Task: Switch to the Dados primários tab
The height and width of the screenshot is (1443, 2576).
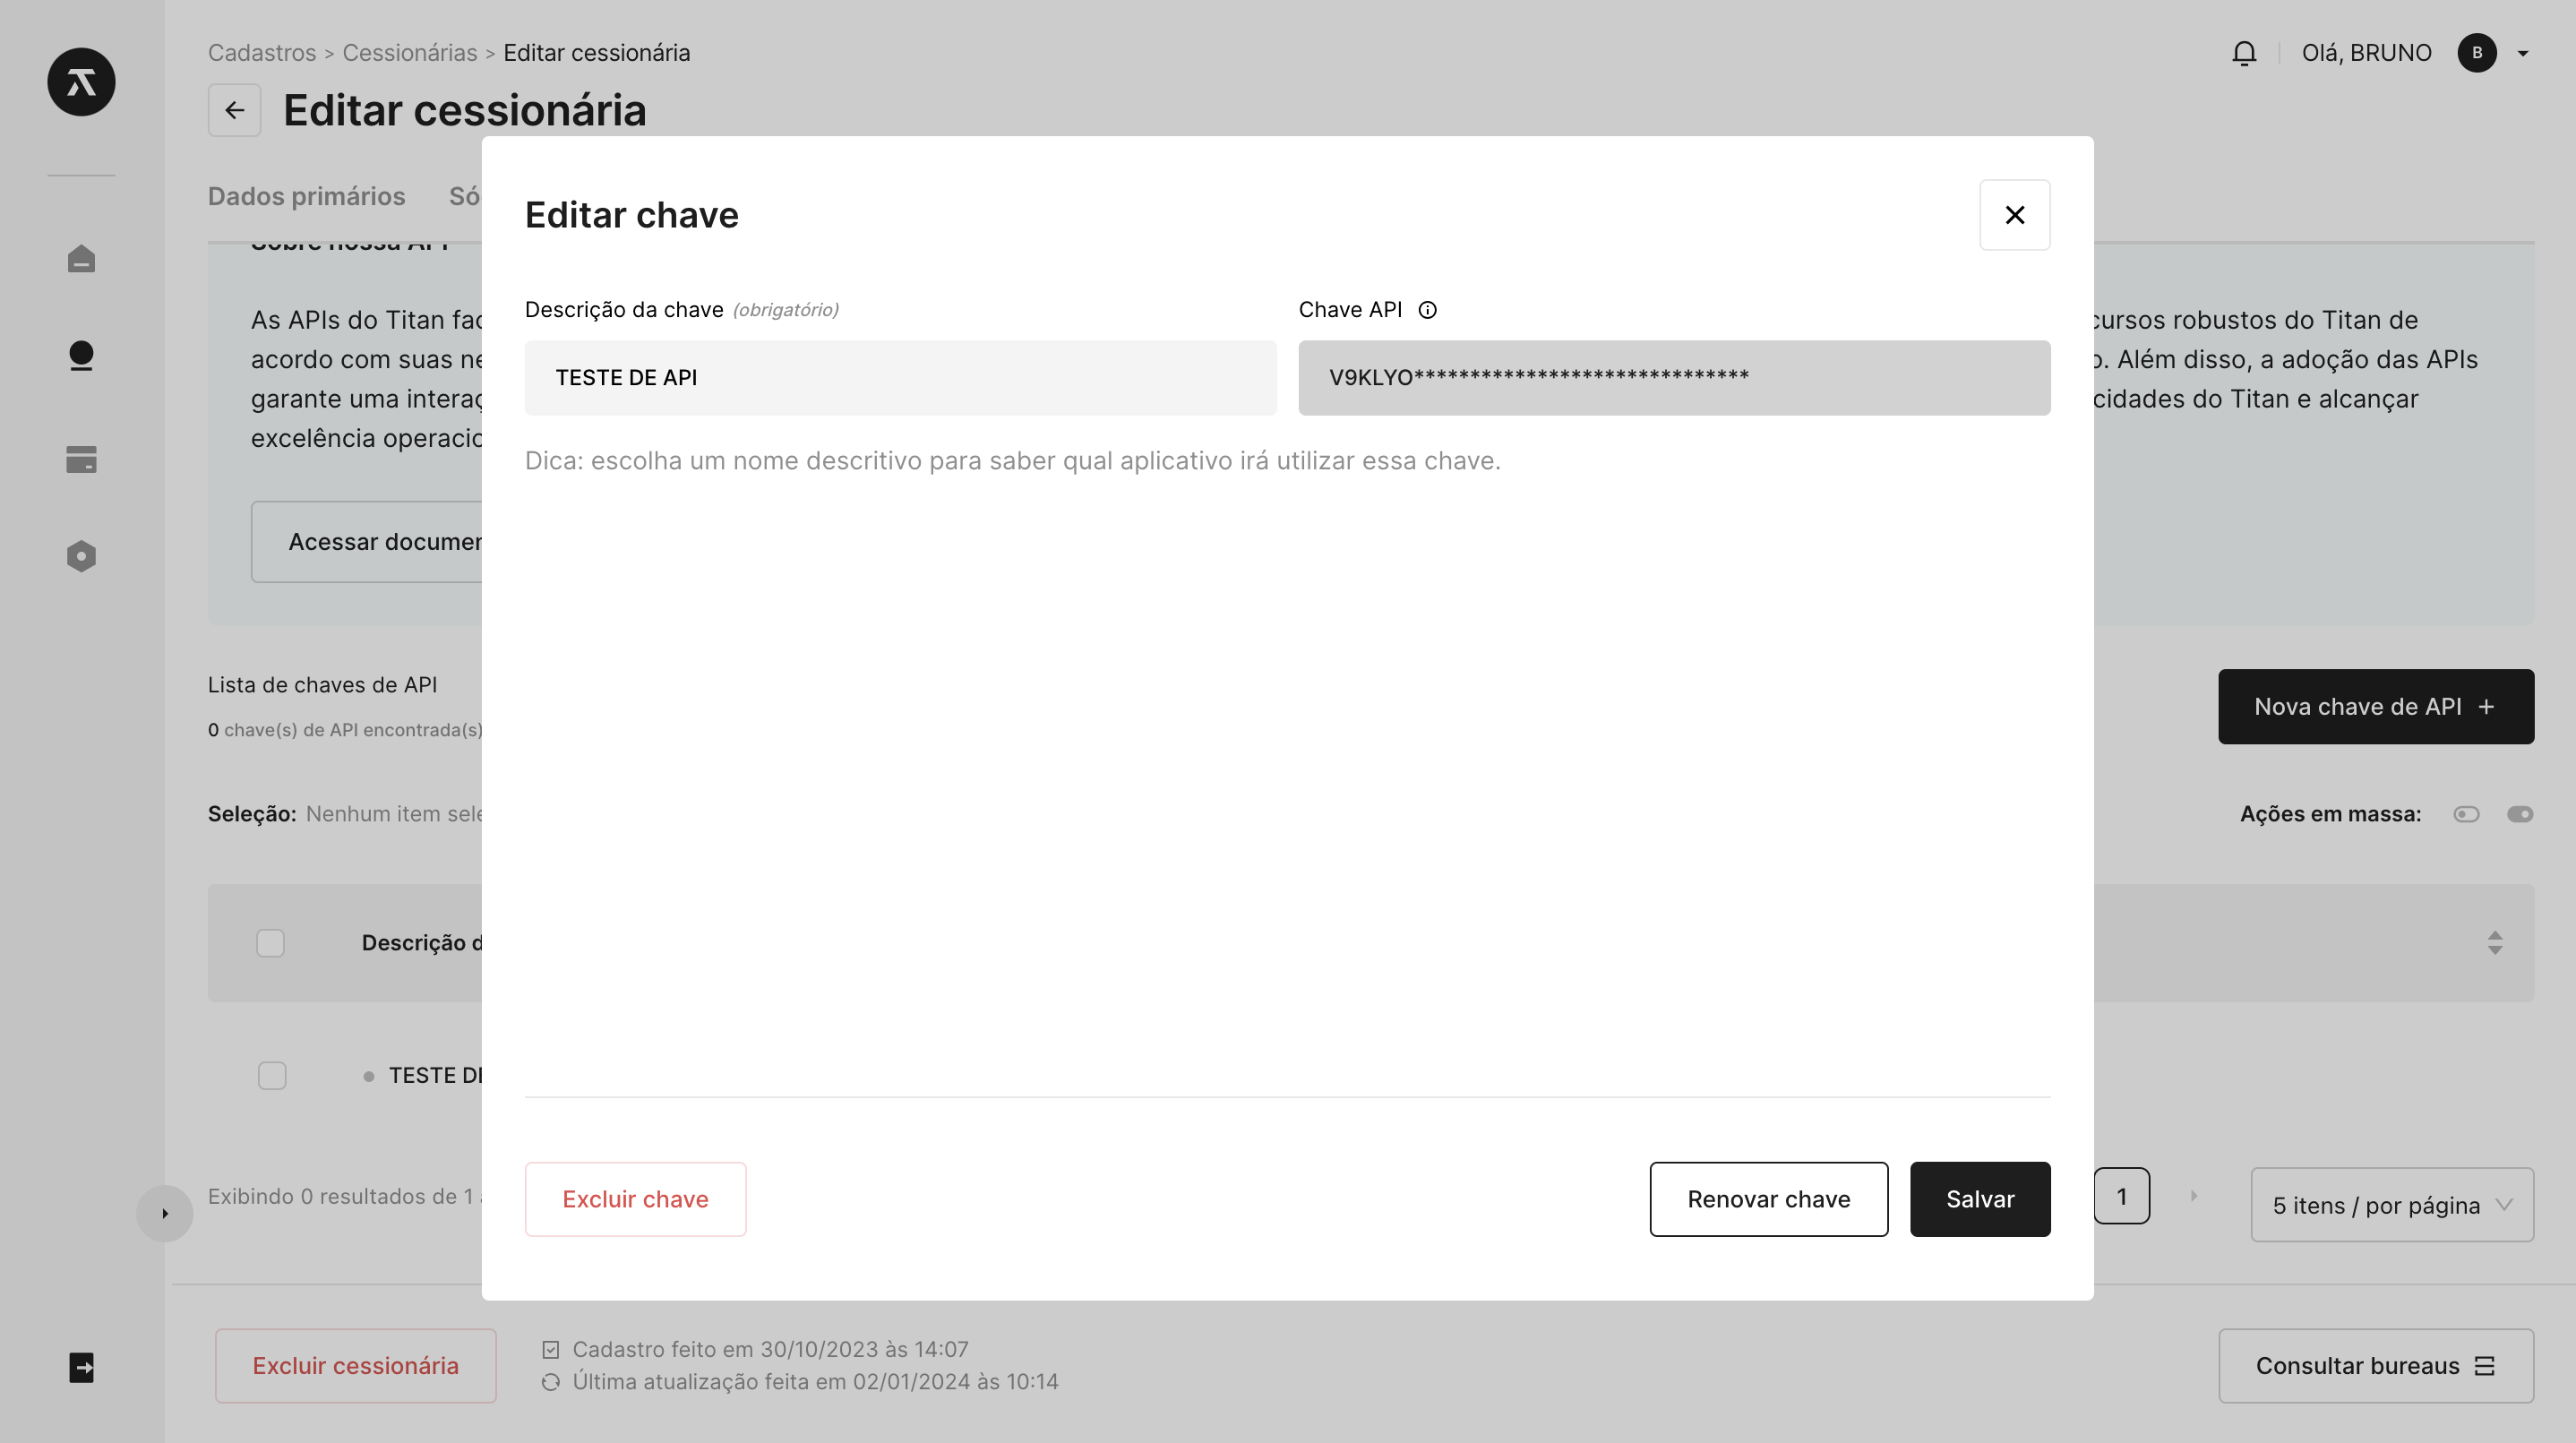Action: click(306, 196)
